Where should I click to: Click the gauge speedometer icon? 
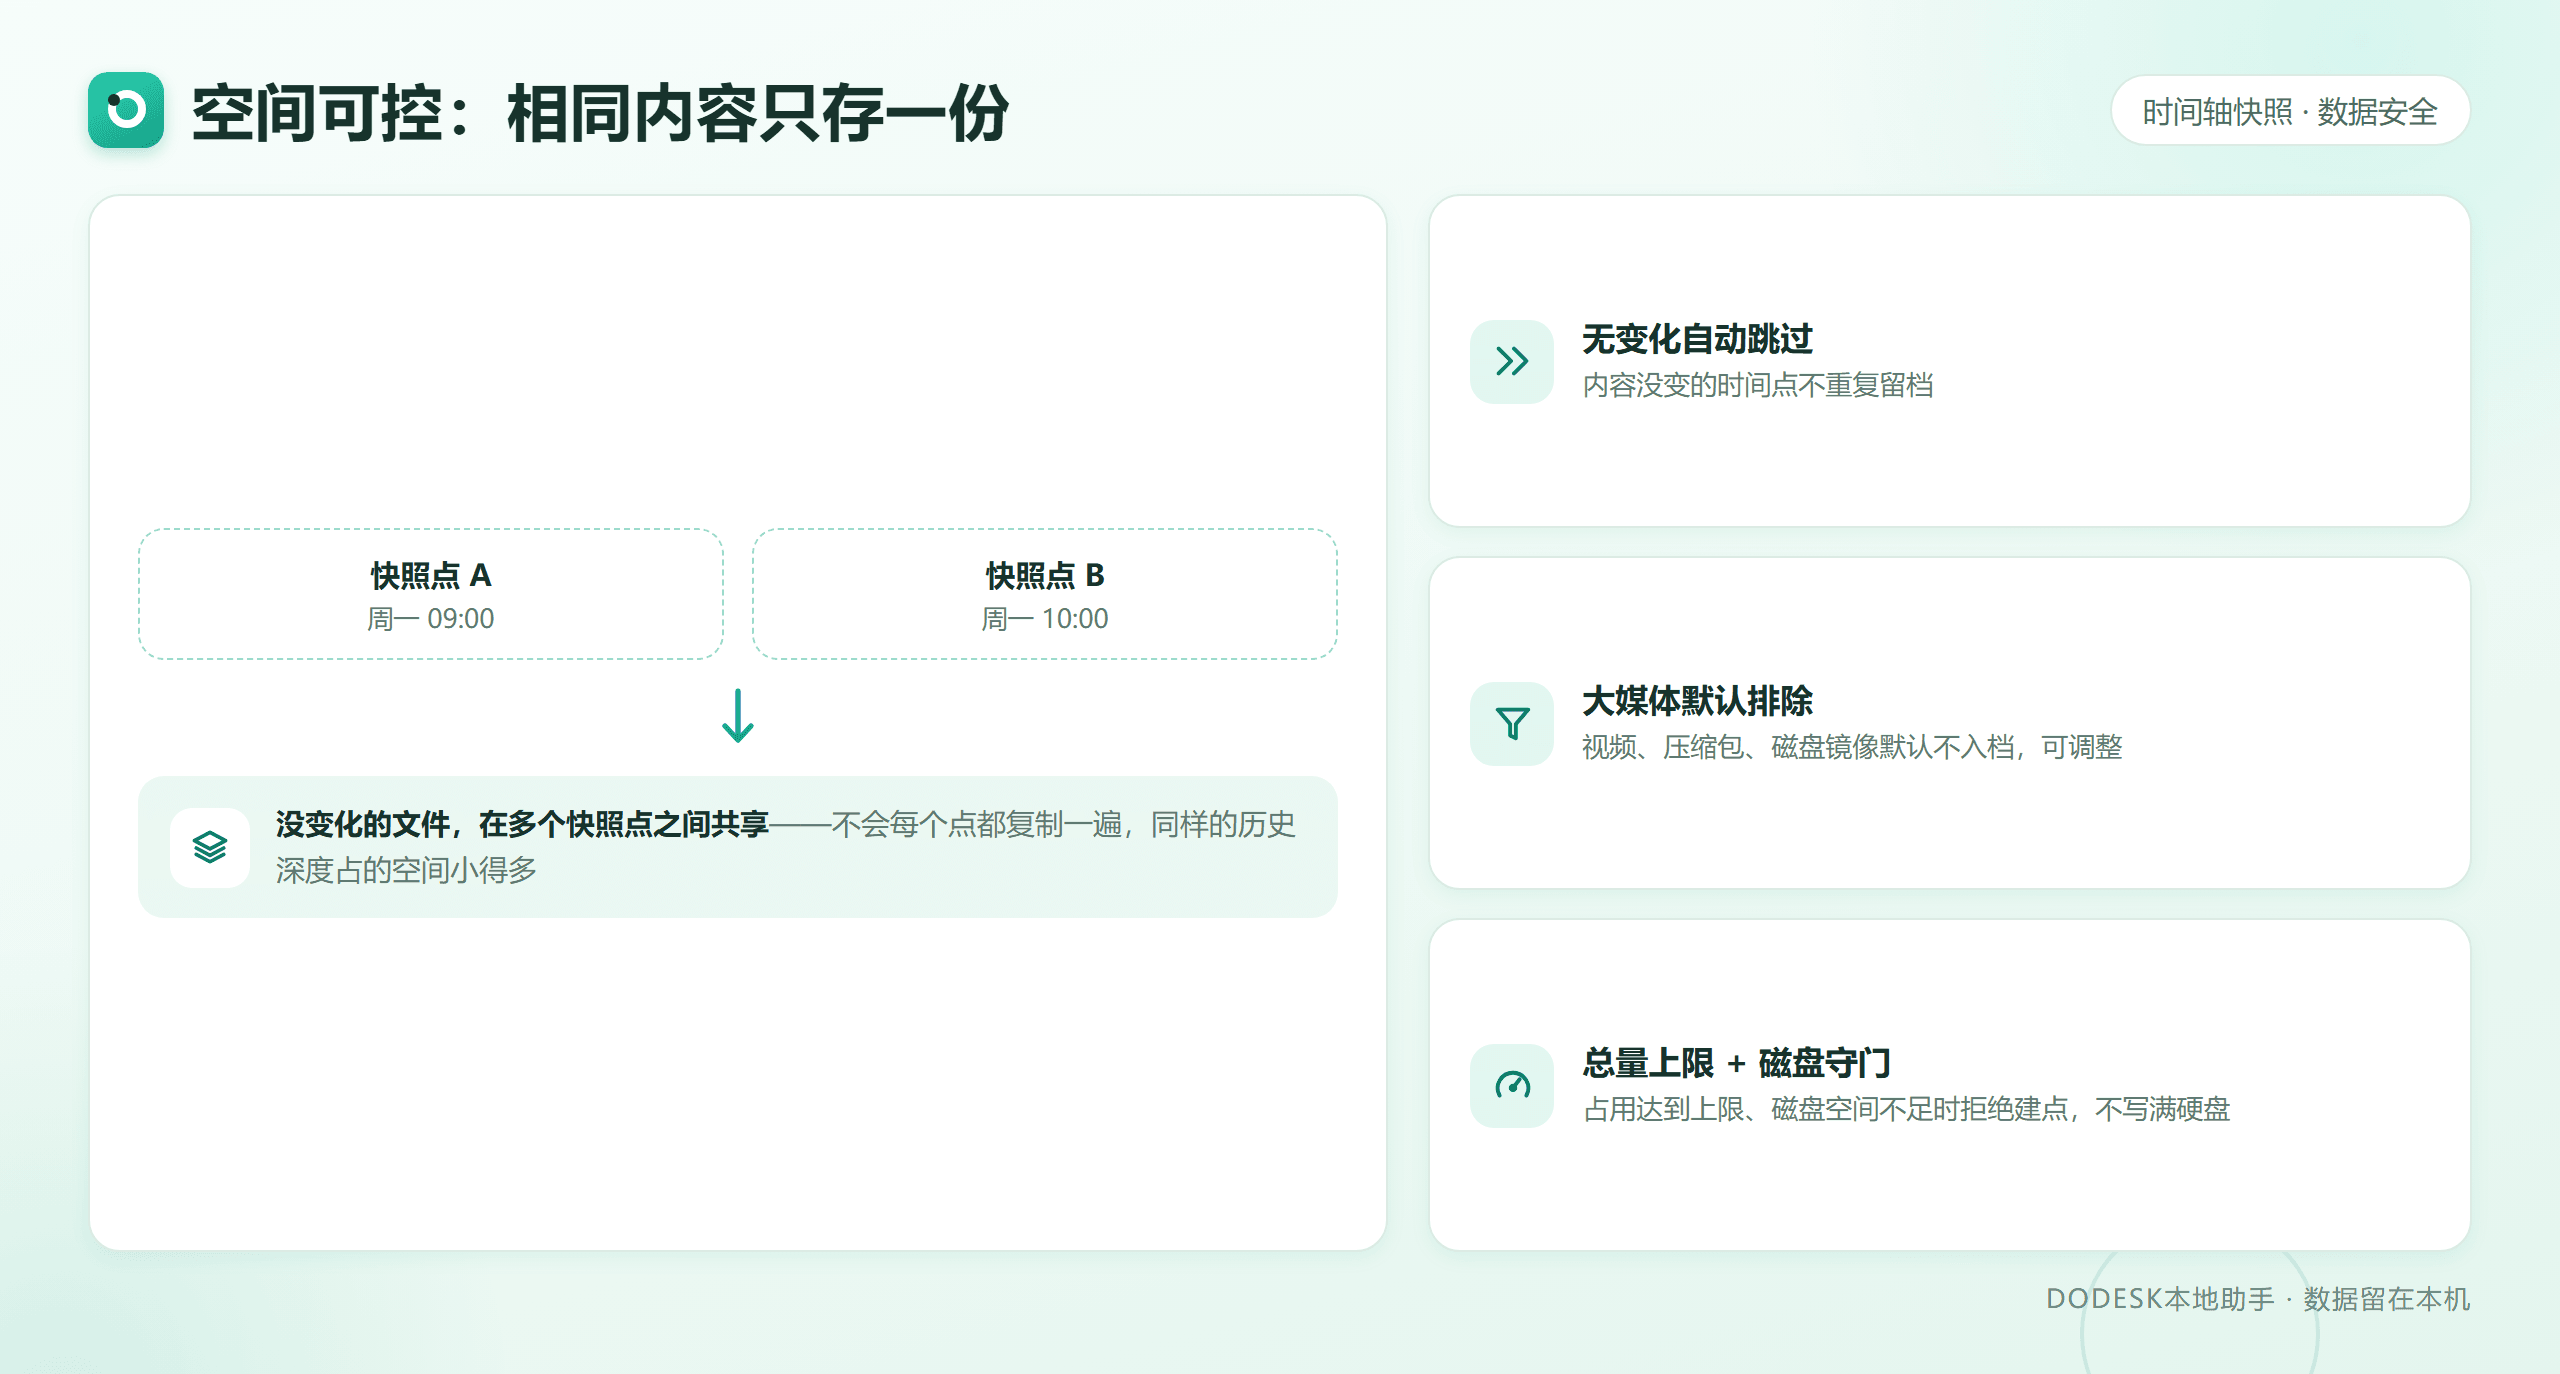pos(1512,1085)
